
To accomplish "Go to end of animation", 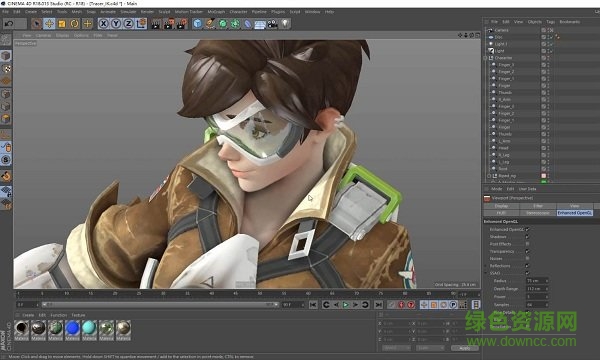I will click(378, 305).
